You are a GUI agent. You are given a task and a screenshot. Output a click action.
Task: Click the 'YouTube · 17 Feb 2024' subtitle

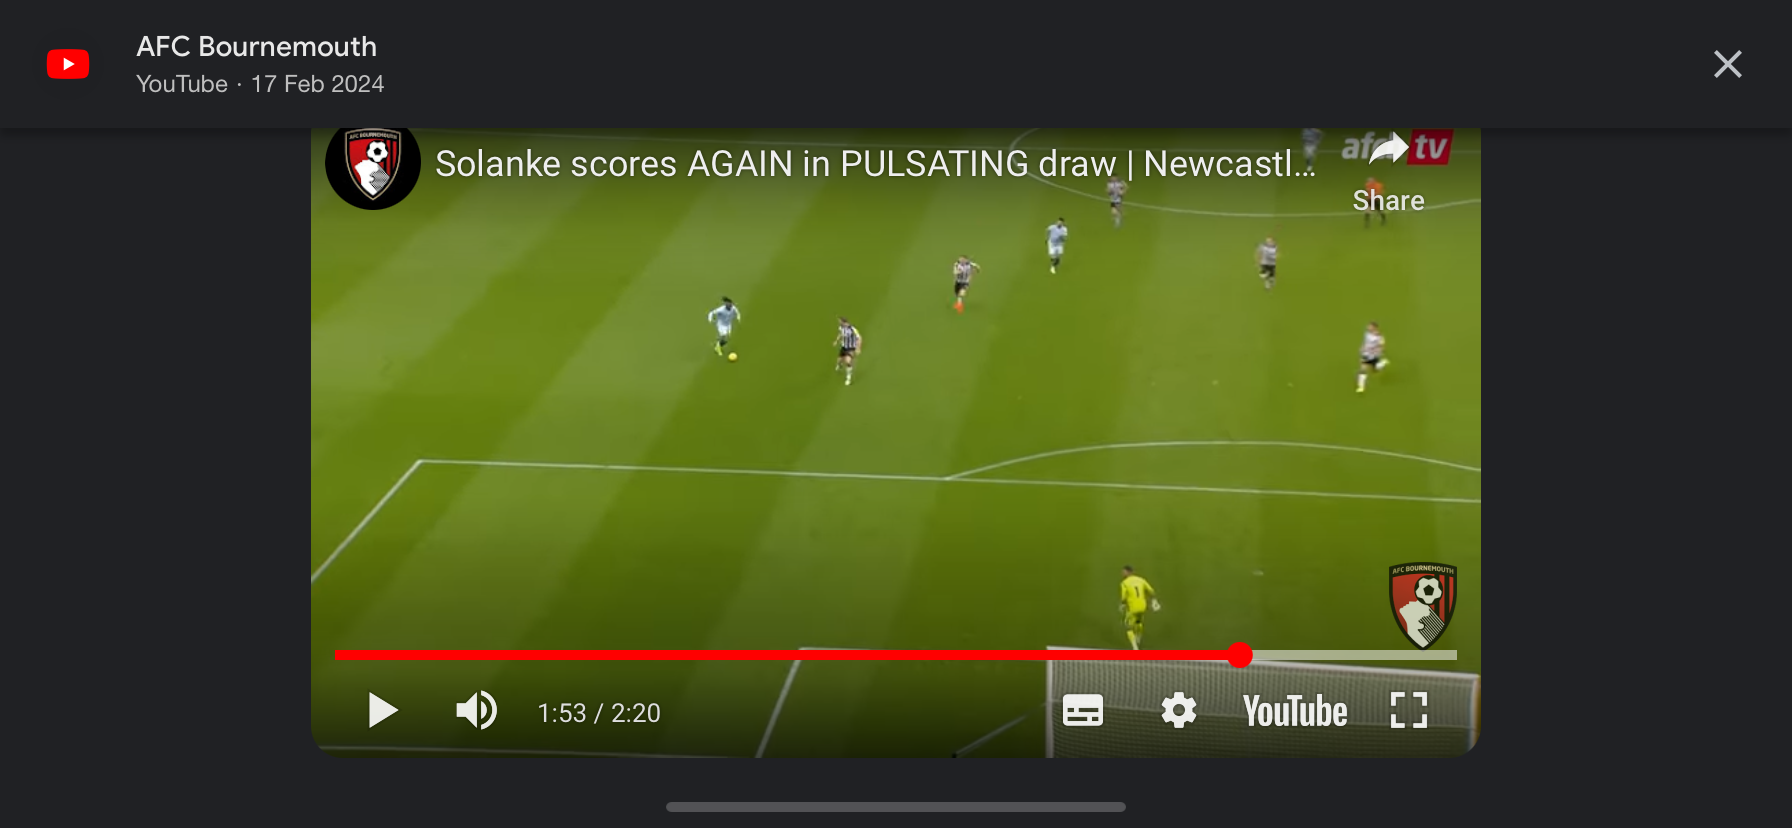click(260, 84)
